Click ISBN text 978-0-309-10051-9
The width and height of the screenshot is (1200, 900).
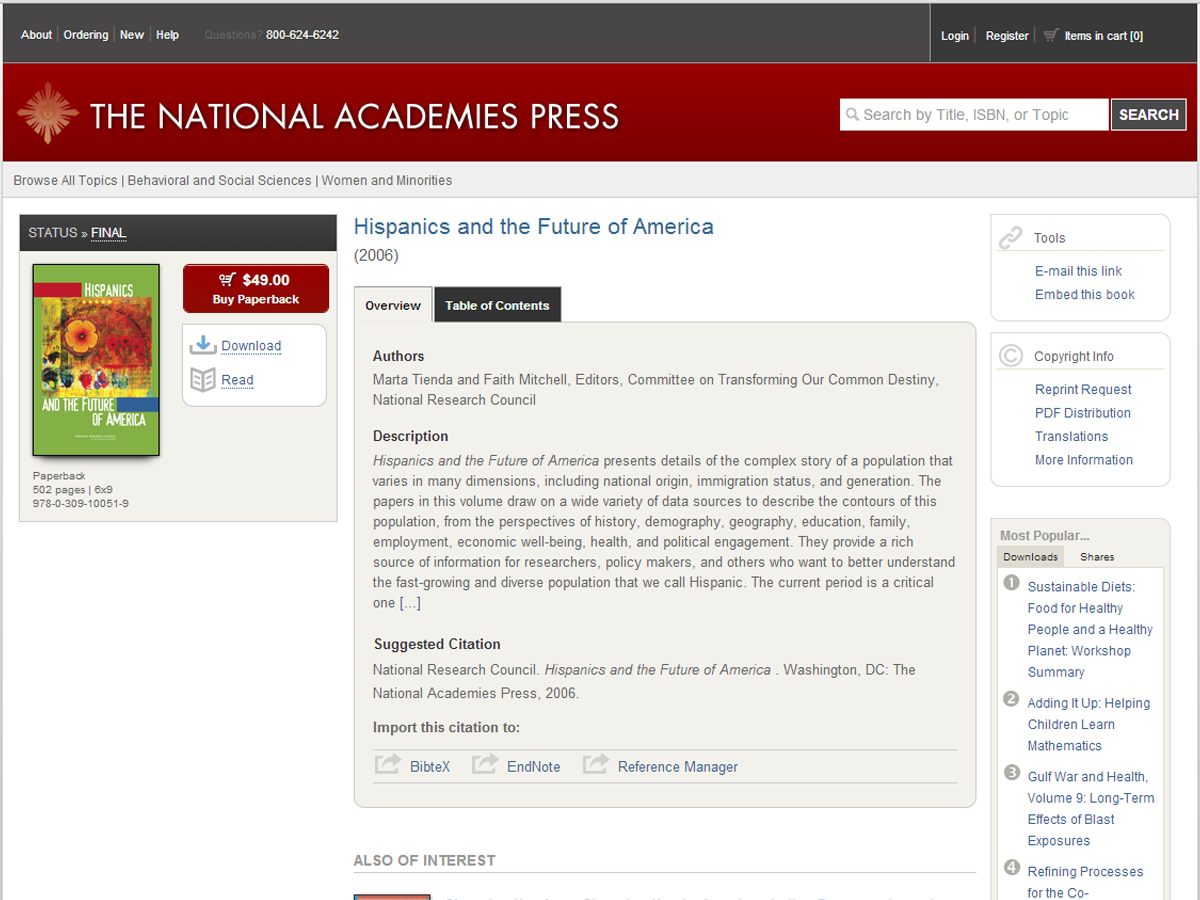coord(81,503)
